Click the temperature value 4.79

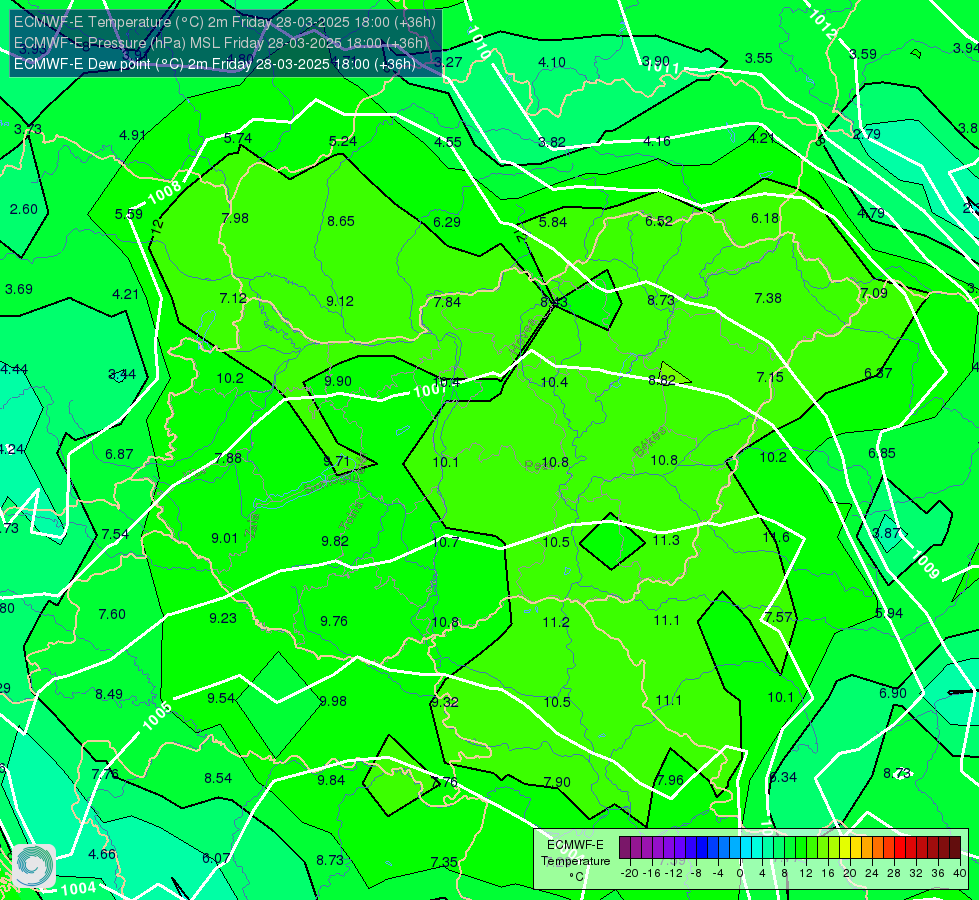(871, 213)
